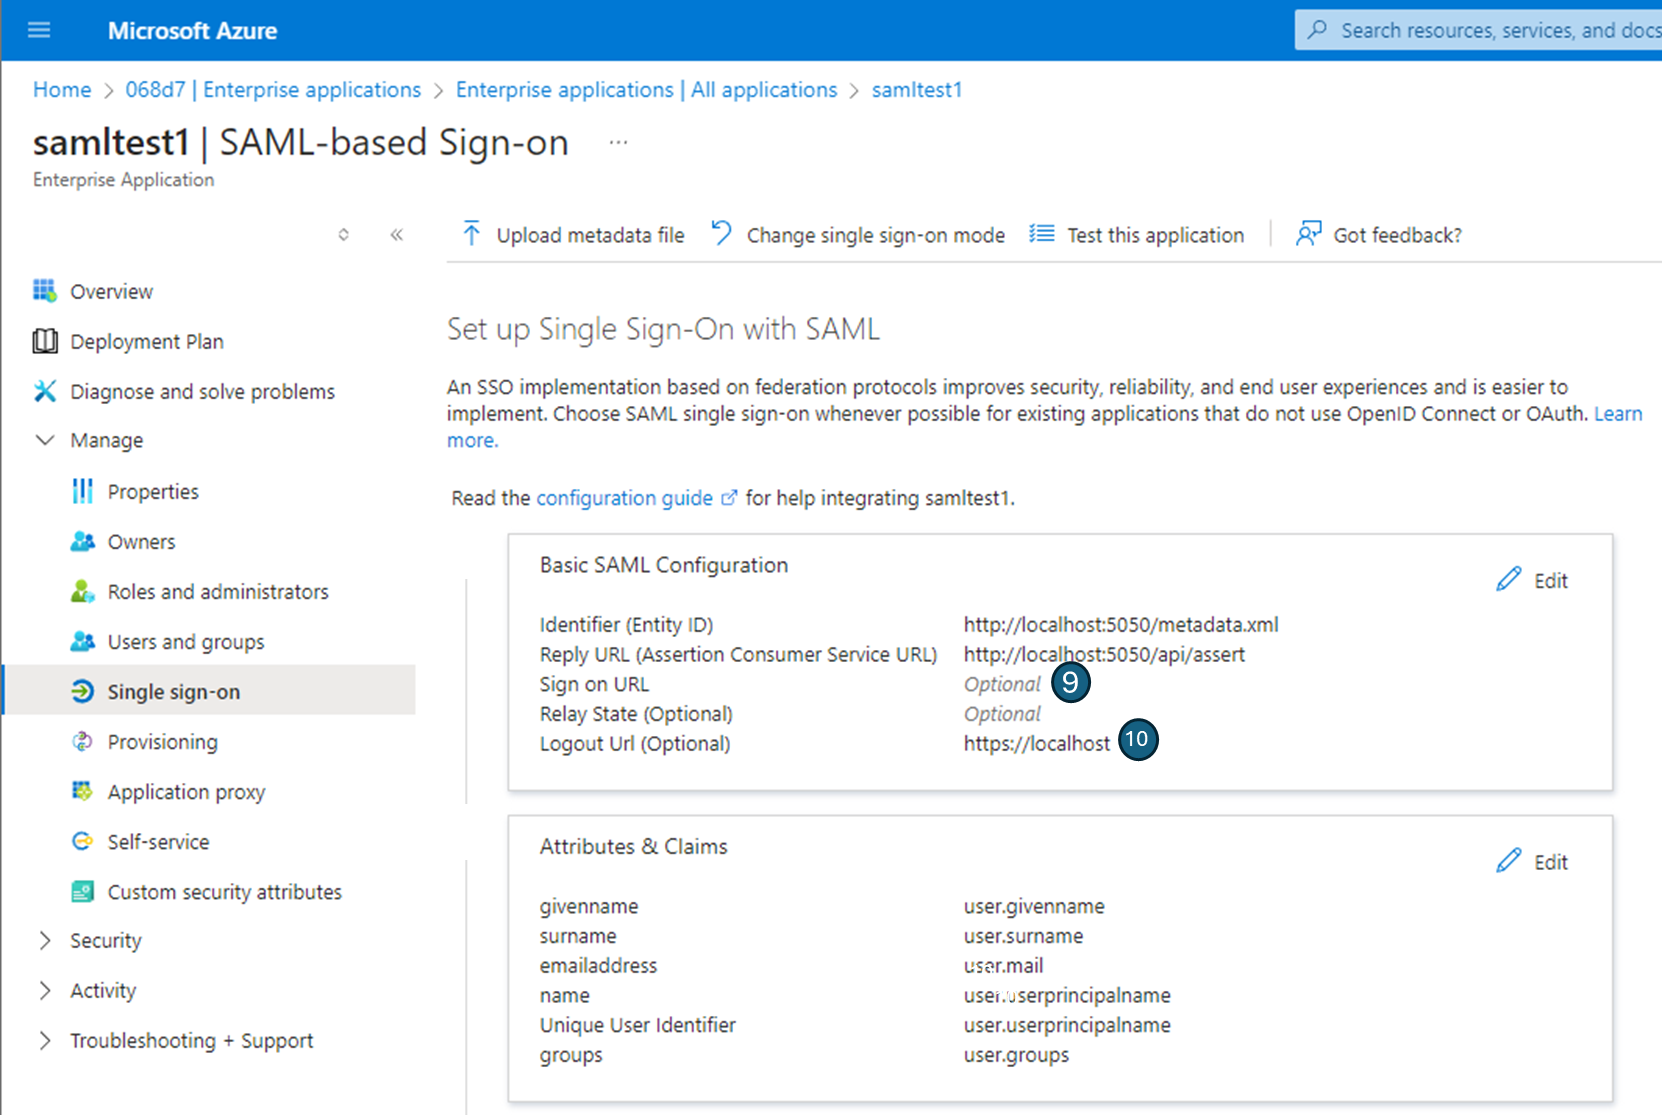Click the Change single sign-on mode icon
Image resolution: width=1662 pixels, height=1115 pixels.
pyautogui.click(x=721, y=233)
